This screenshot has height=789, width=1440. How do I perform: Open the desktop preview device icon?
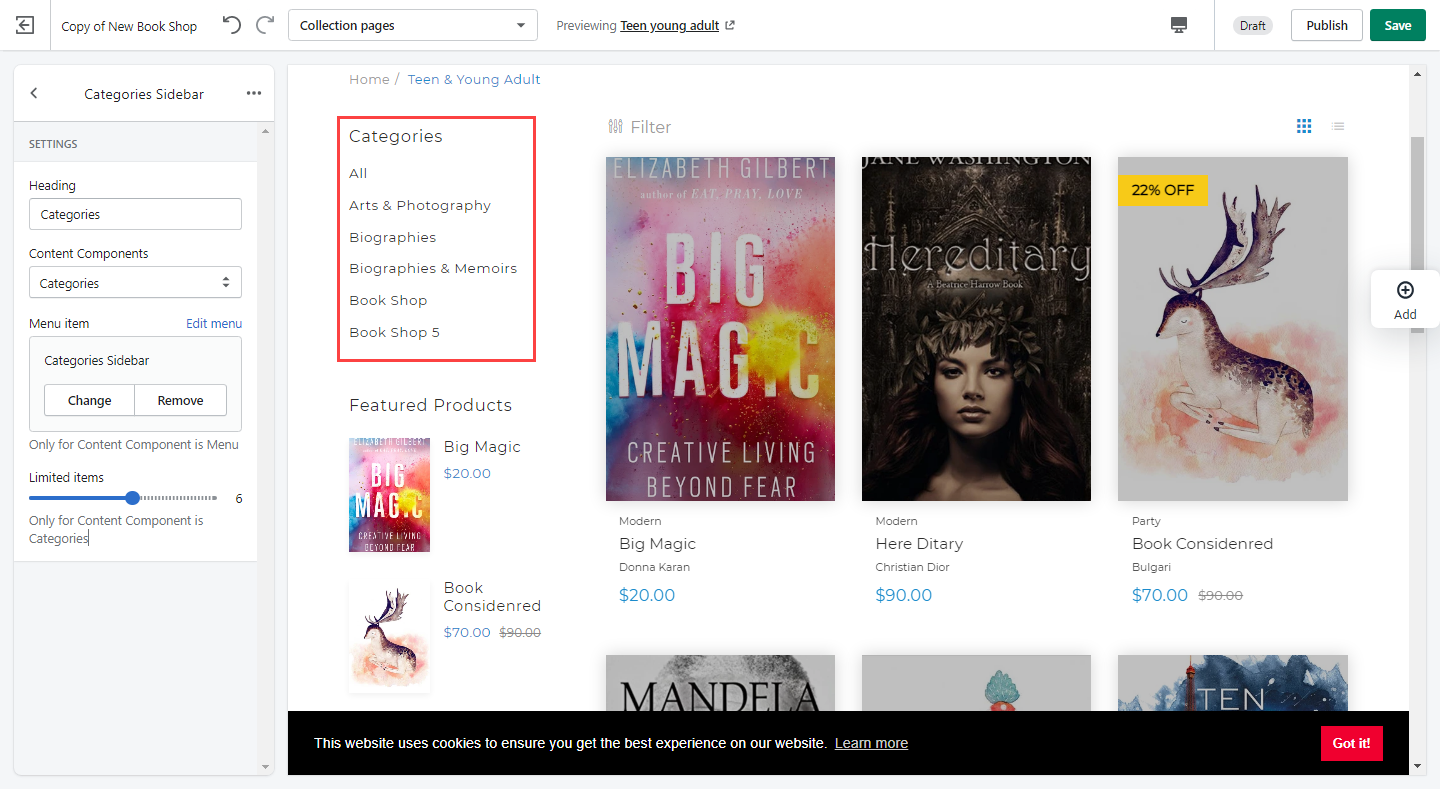(1179, 25)
